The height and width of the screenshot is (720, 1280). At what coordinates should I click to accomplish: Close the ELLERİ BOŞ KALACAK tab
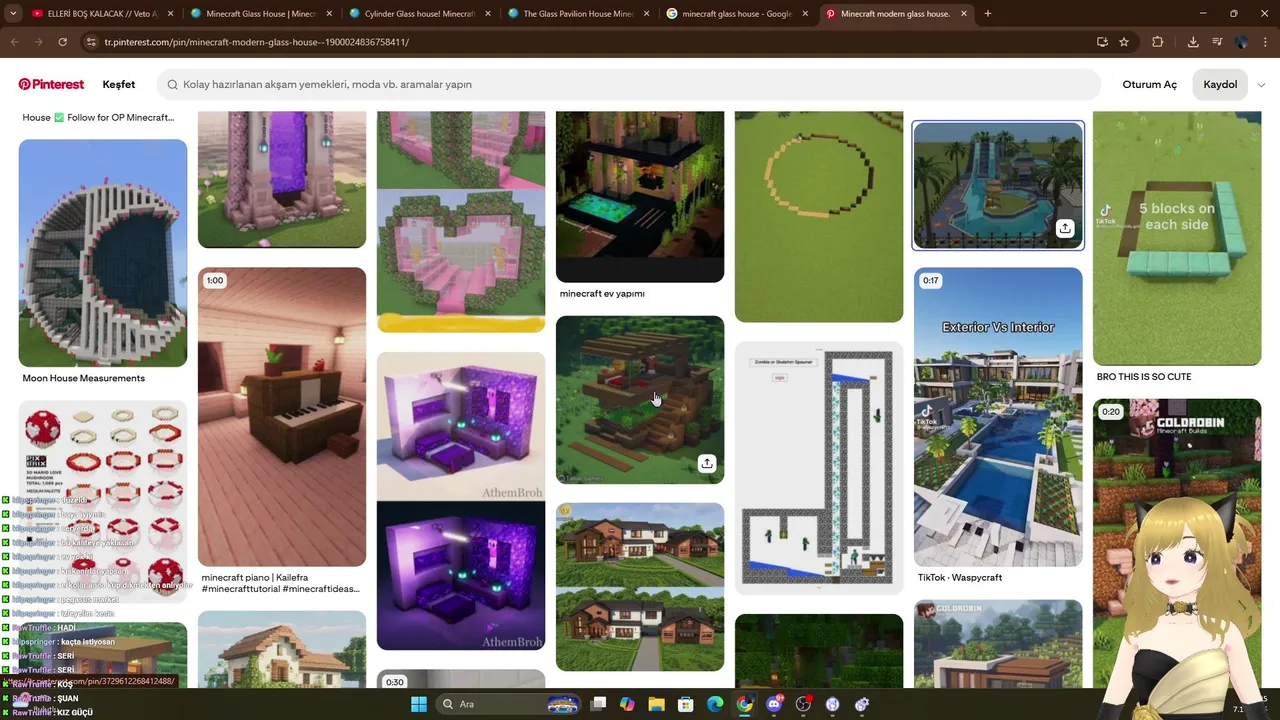coord(170,14)
